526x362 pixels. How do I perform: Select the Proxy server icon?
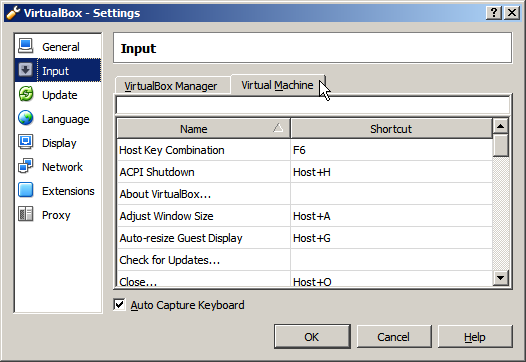pyautogui.click(x=25, y=214)
